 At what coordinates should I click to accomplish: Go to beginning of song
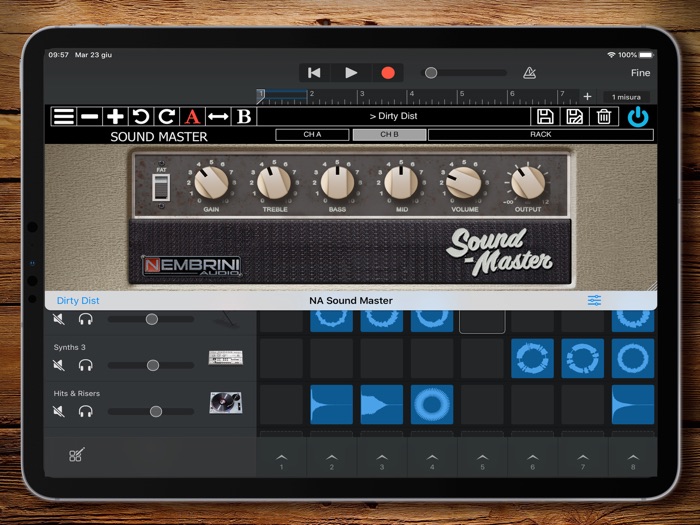[314, 73]
